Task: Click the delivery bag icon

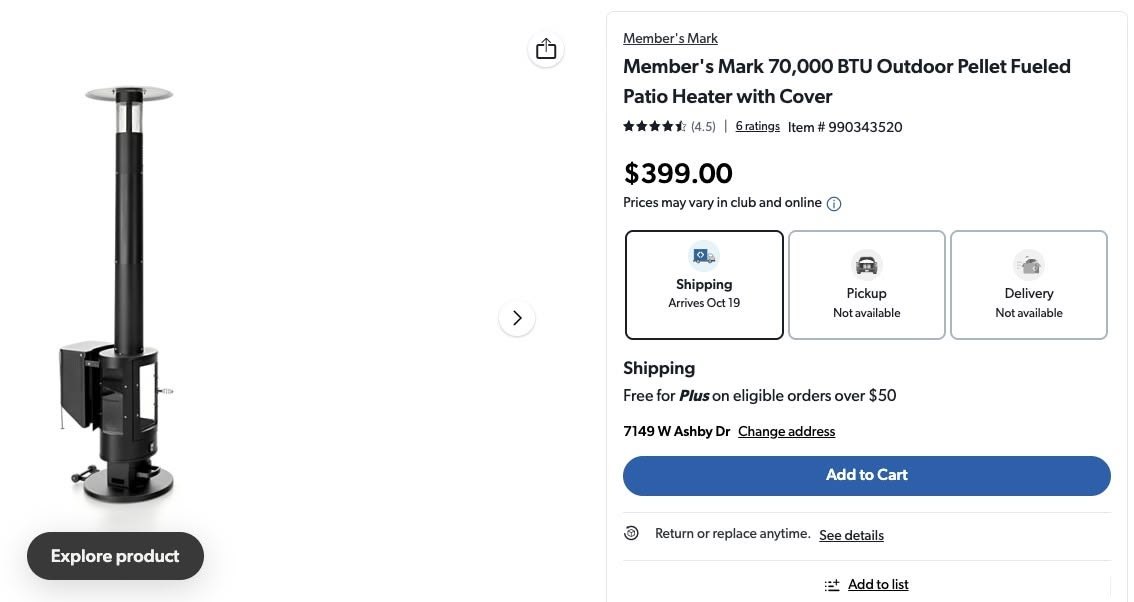Action: coord(1028,265)
